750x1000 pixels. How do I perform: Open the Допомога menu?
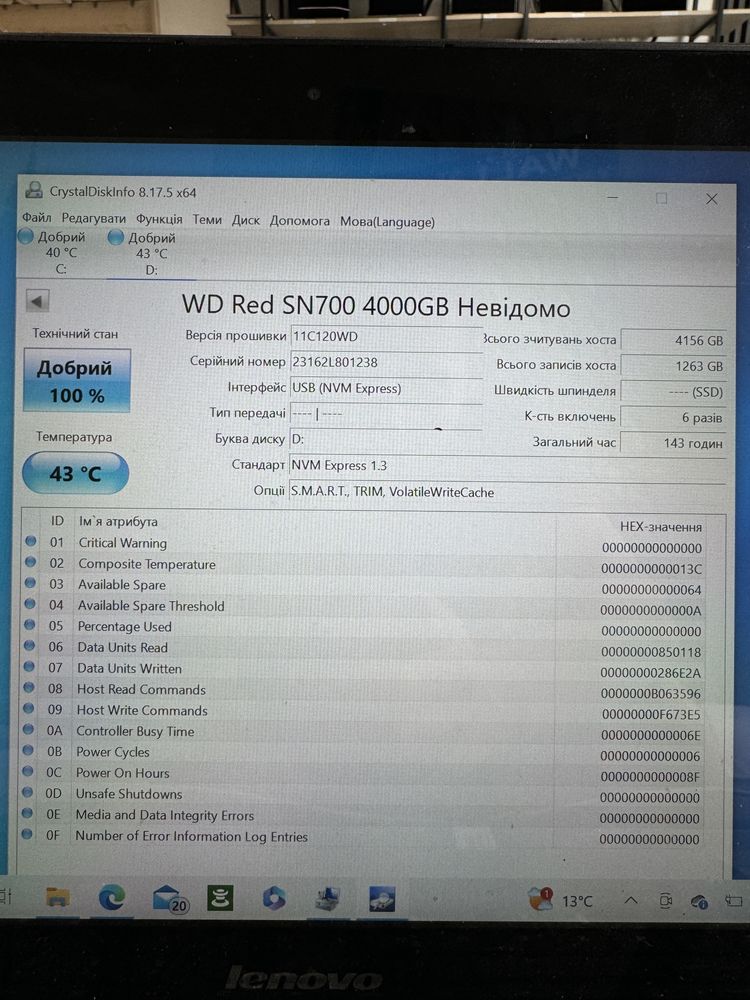[300, 221]
